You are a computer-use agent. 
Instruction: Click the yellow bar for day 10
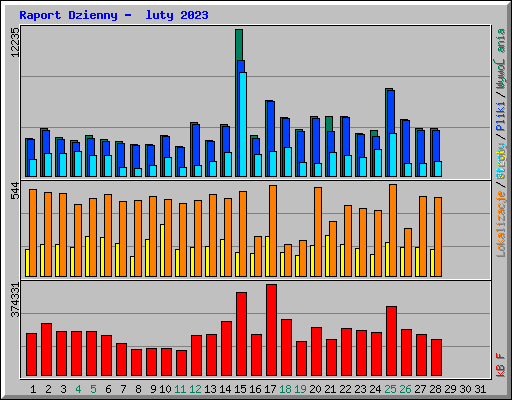162,250
